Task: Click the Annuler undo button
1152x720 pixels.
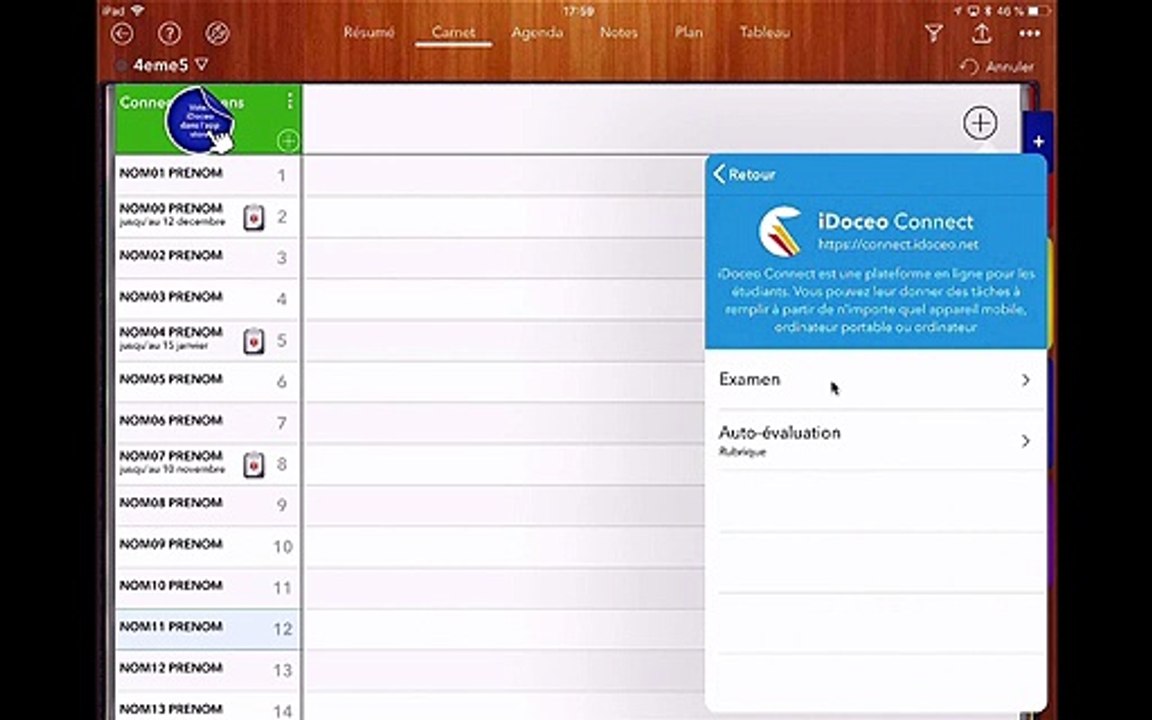Action: 997,67
